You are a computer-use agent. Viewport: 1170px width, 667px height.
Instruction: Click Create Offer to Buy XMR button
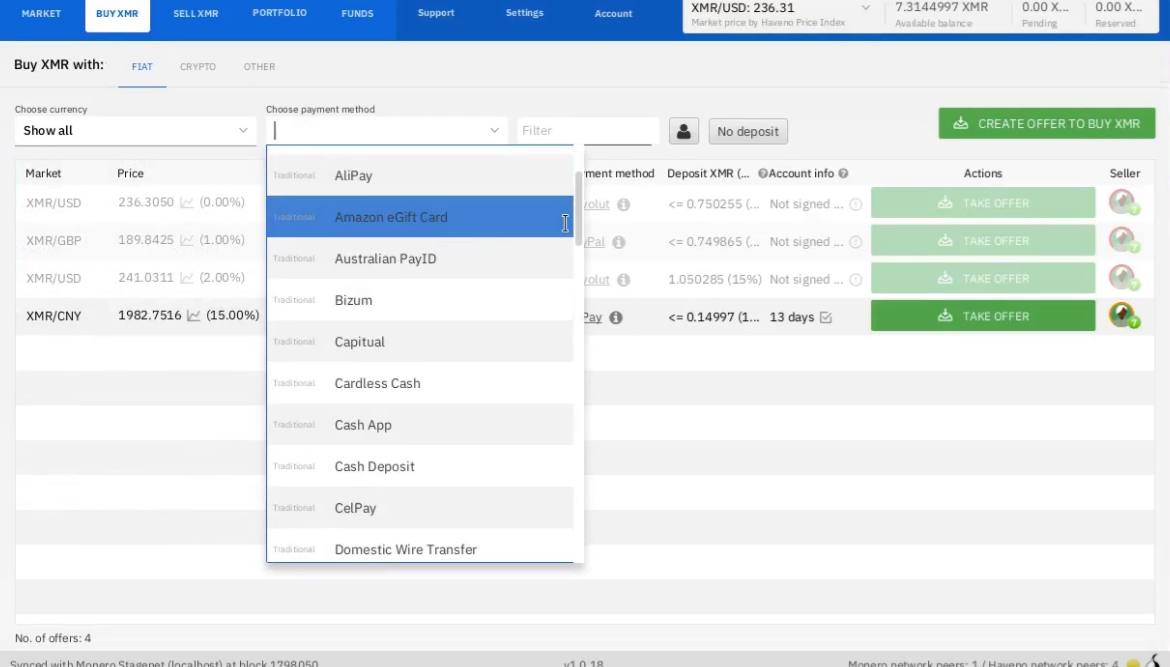coord(1046,124)
